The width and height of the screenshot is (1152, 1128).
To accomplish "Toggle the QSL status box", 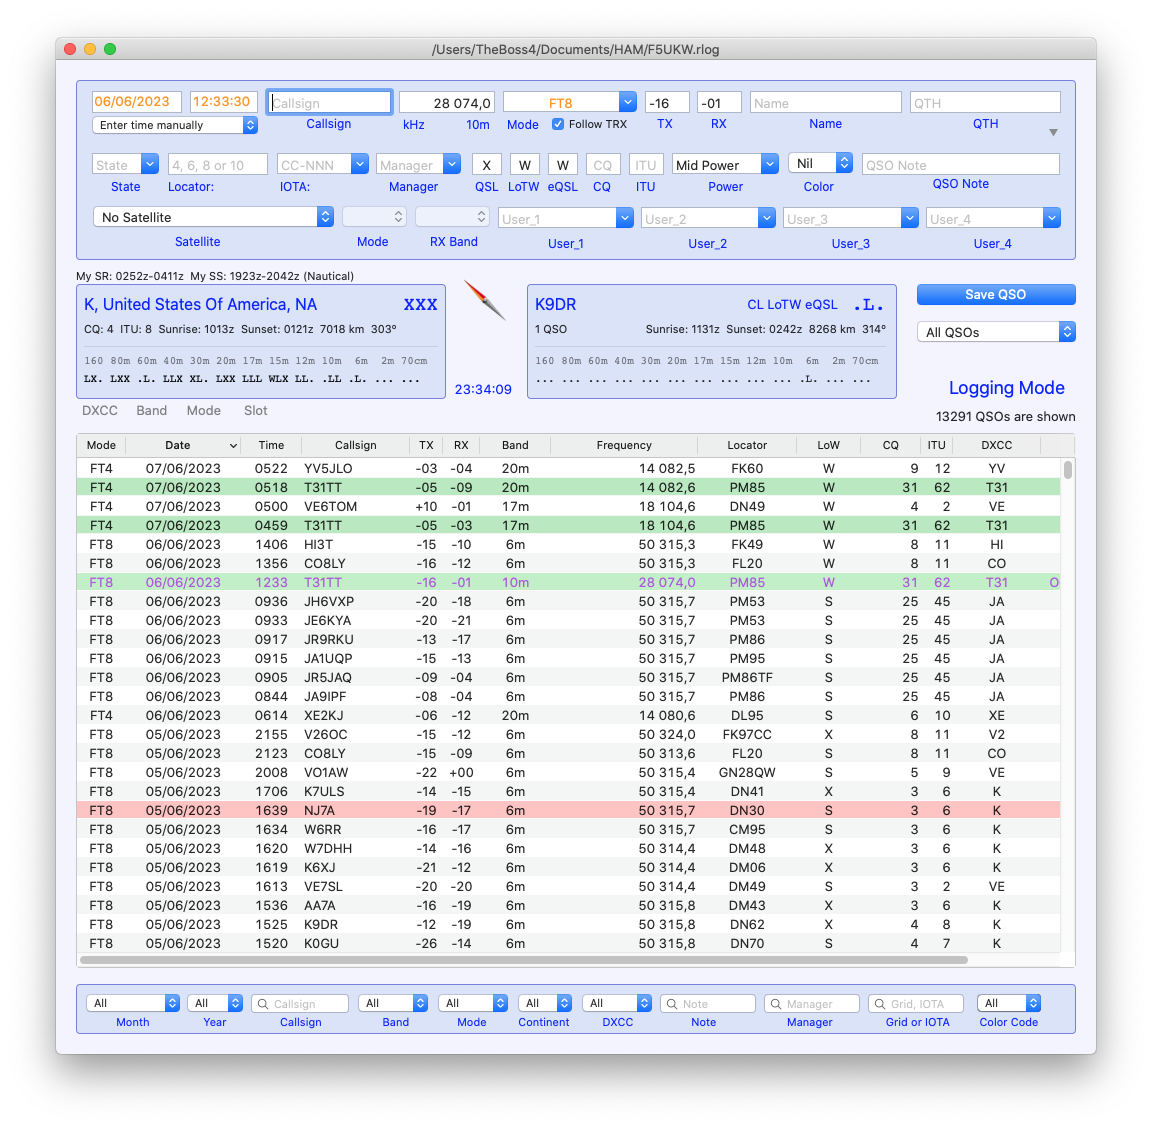I will pyautogui.click(x=486, y=165).
